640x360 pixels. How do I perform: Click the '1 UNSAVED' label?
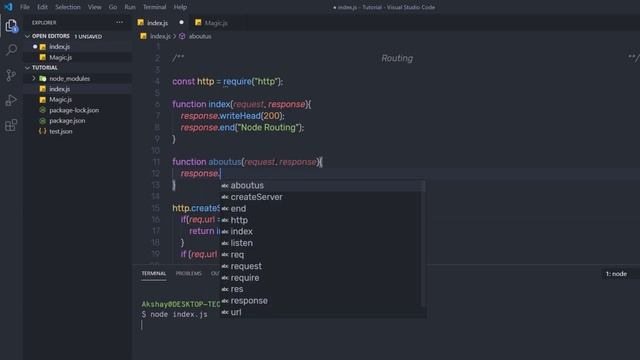click(x=88, y=36)
